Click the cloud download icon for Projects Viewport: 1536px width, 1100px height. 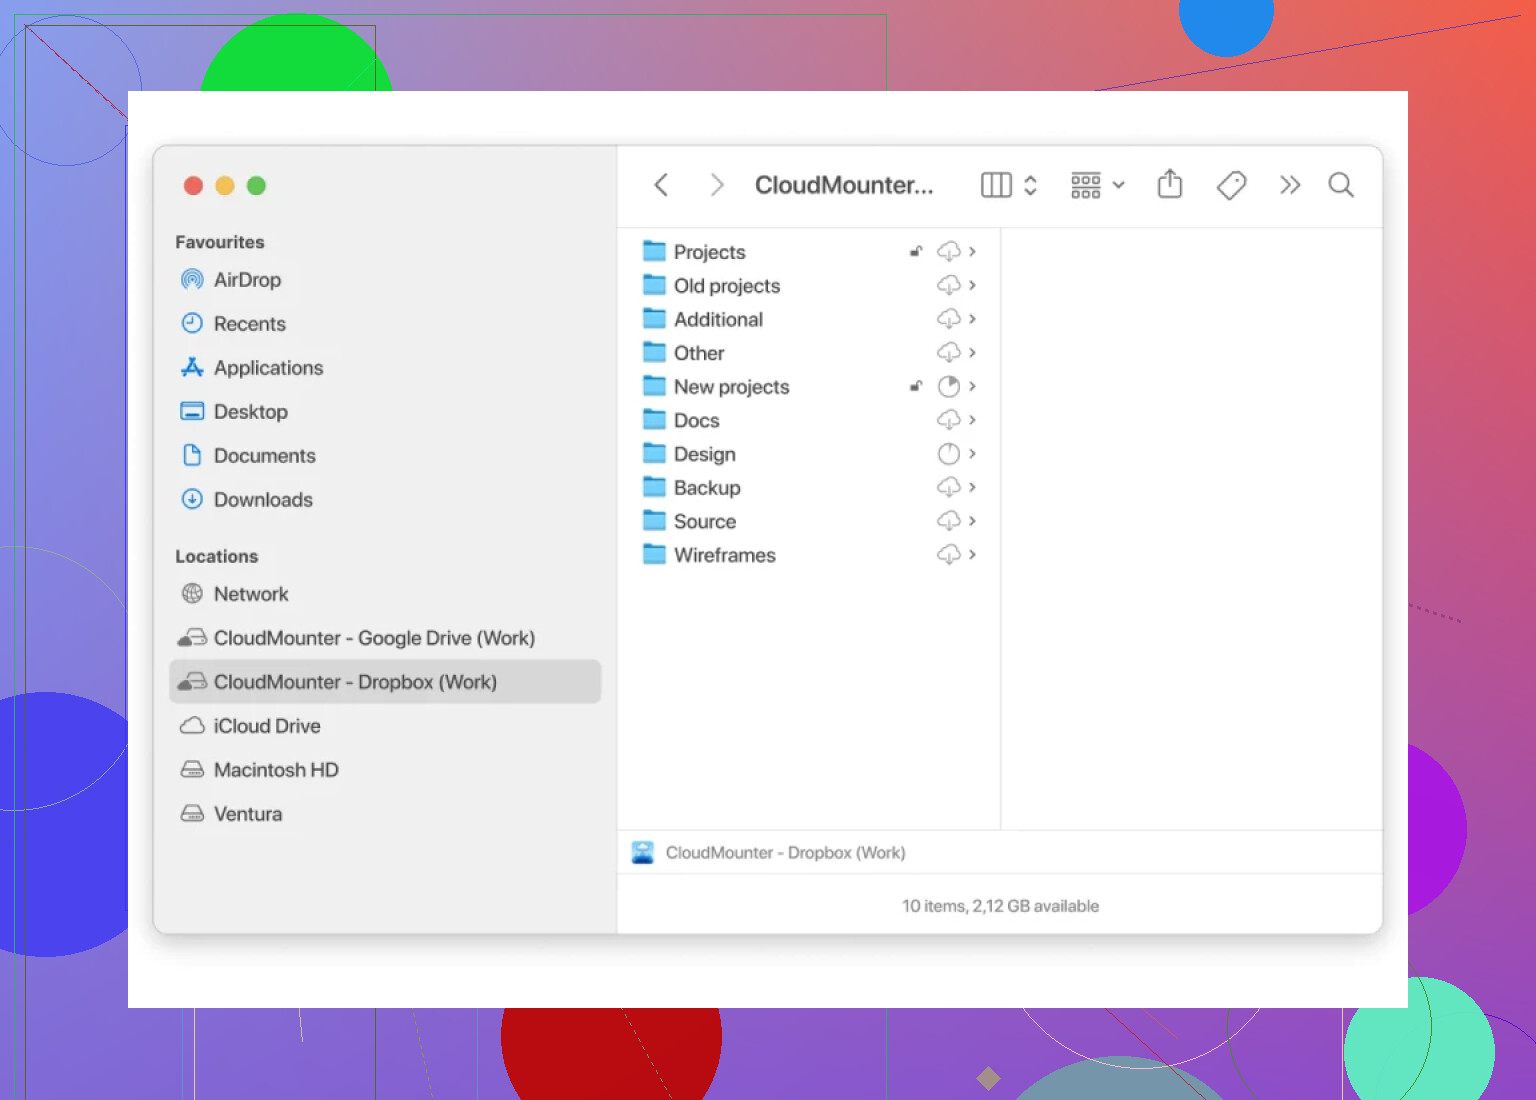pos(948,251)
